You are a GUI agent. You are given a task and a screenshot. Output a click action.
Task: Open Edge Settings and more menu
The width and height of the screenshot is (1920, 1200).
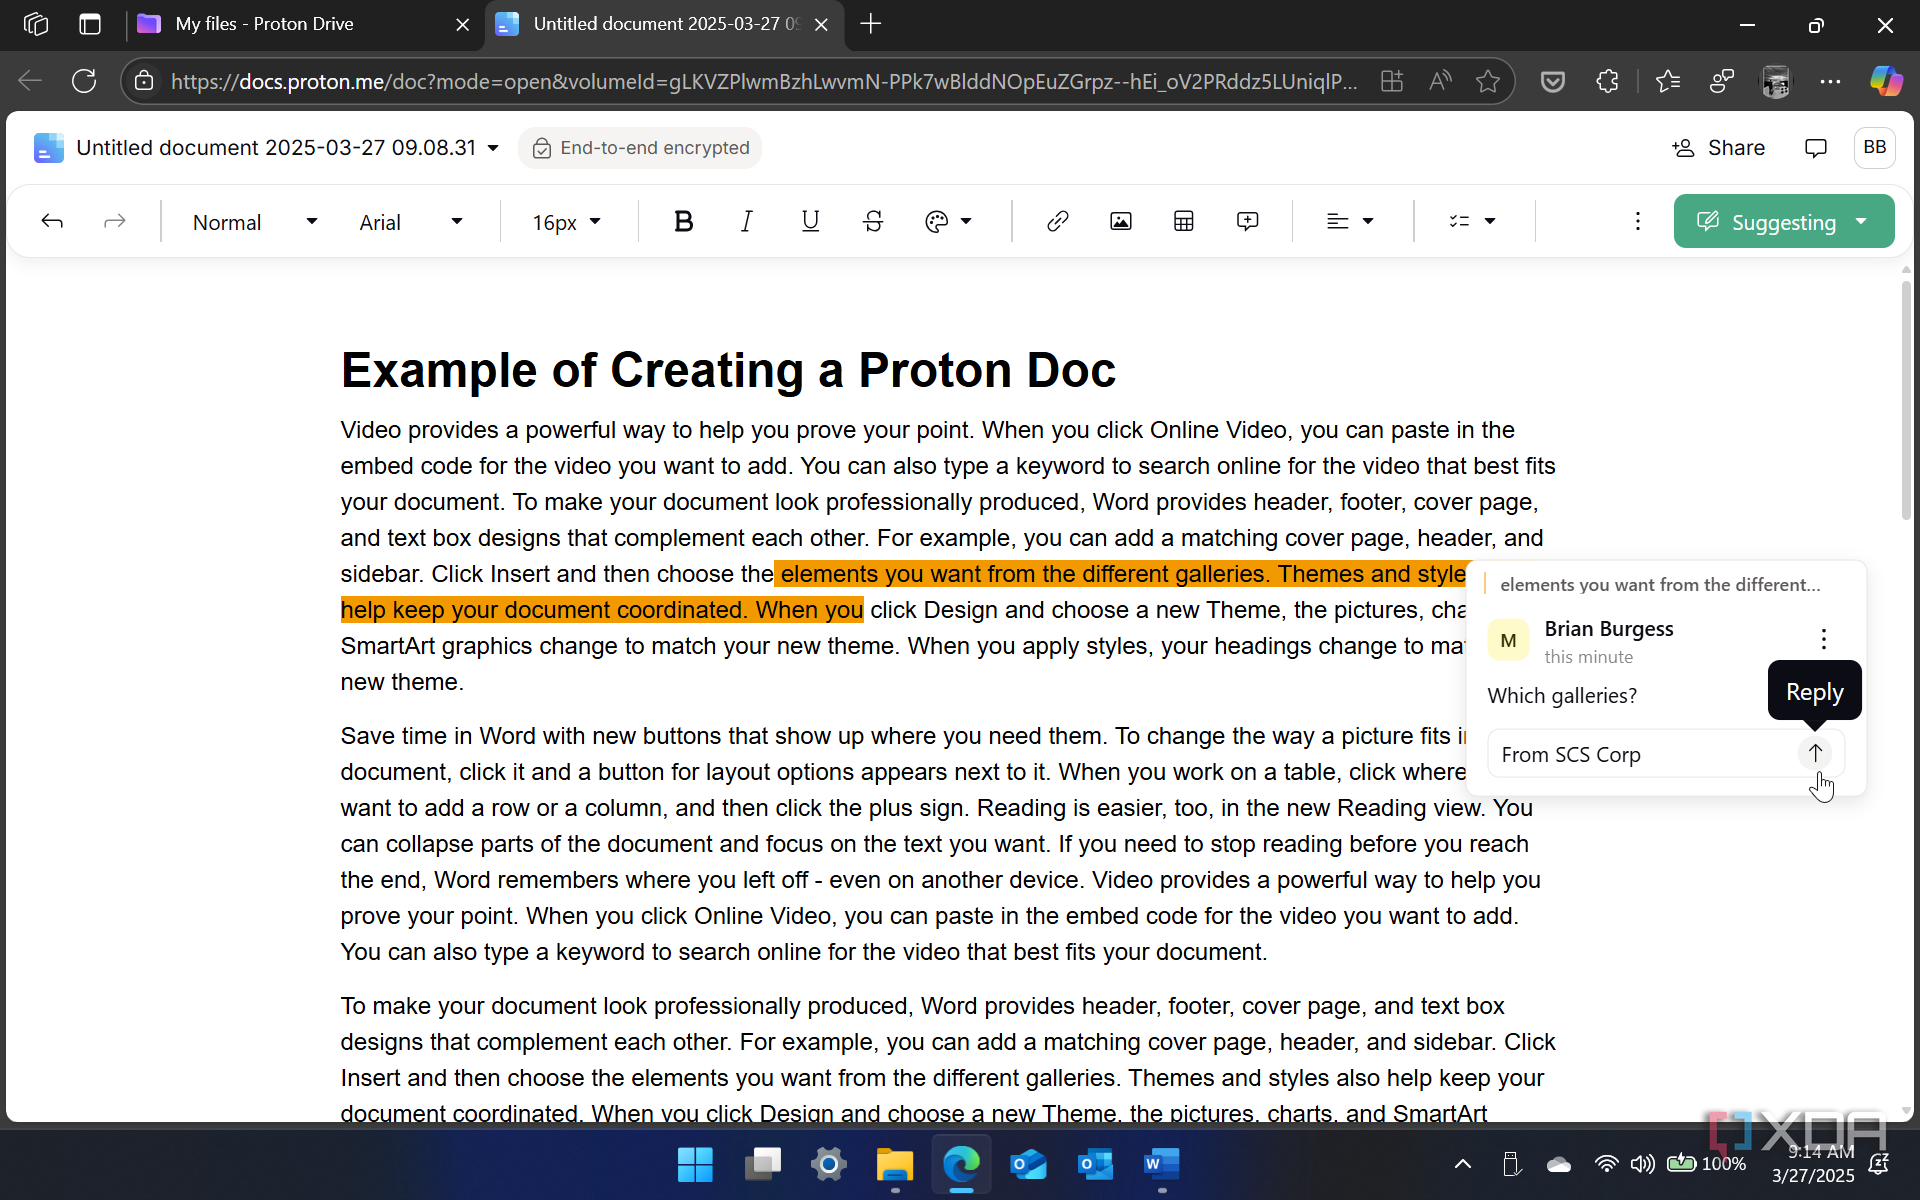point(1830,81)
